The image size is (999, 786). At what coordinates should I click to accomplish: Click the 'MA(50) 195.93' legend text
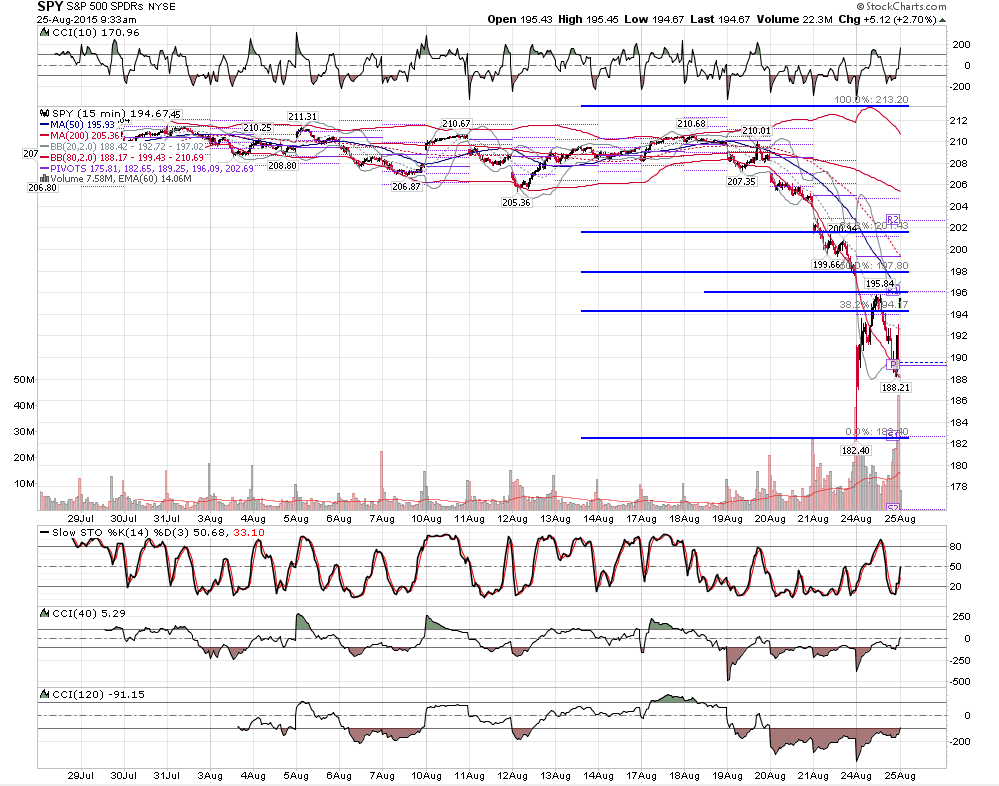click(x=83, y=125)
